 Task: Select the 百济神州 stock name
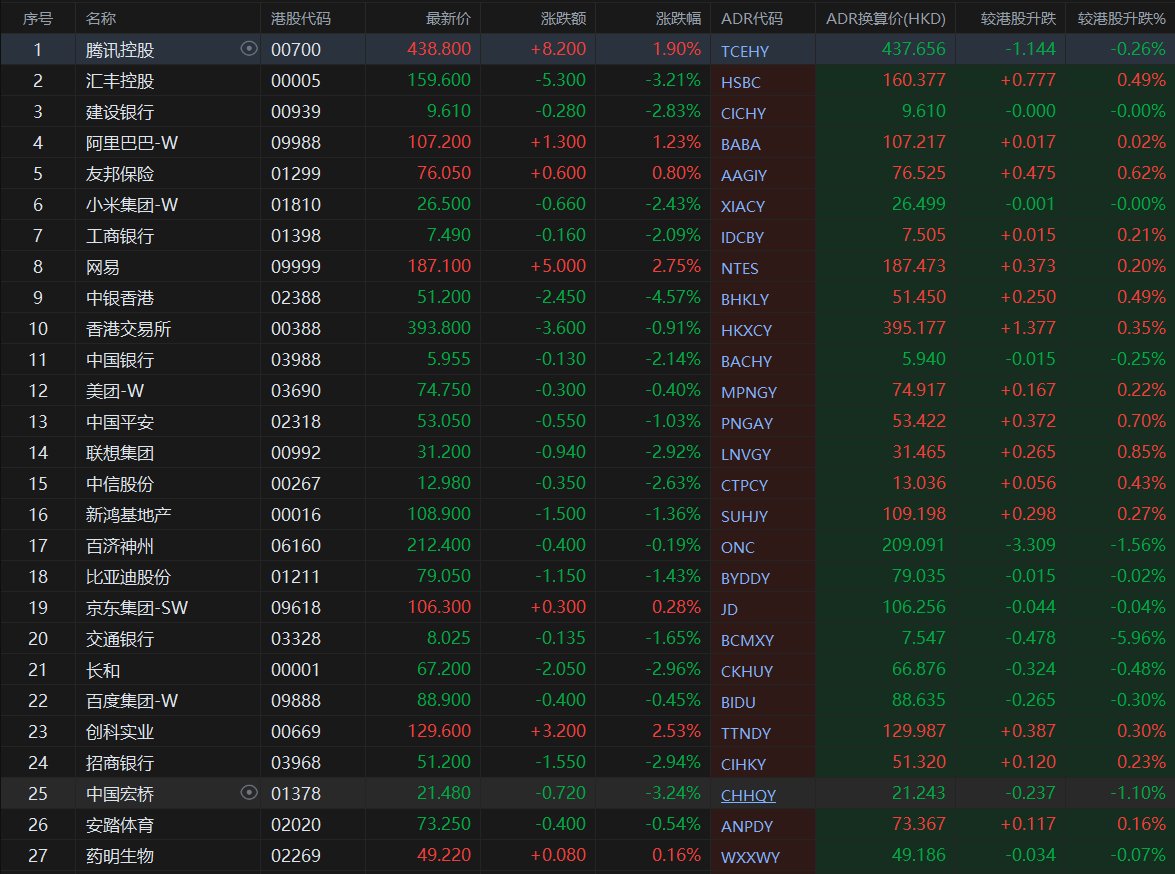coord(120,546)
